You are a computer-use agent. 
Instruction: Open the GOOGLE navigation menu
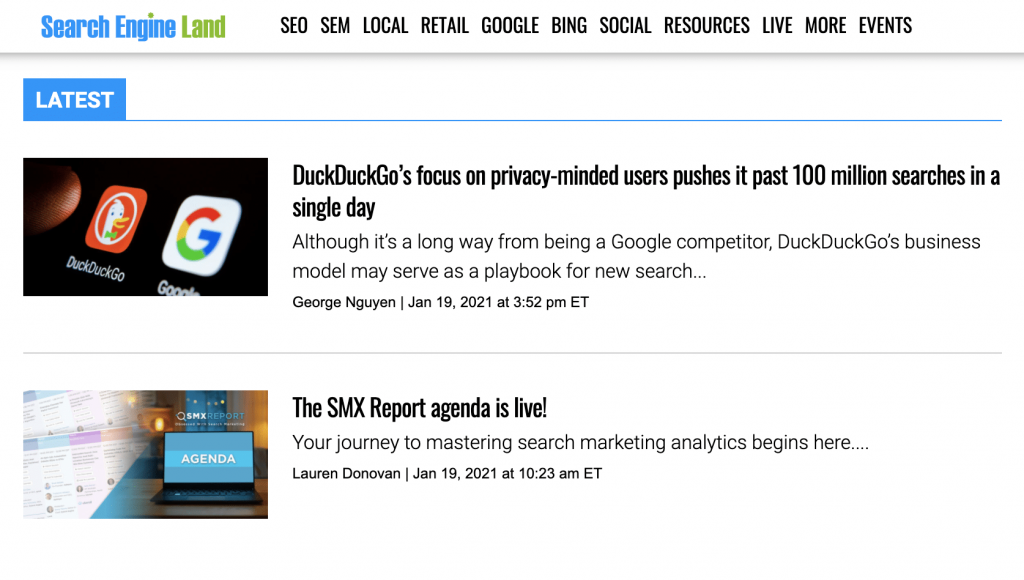pyautogui.click(x=510, y=26)
